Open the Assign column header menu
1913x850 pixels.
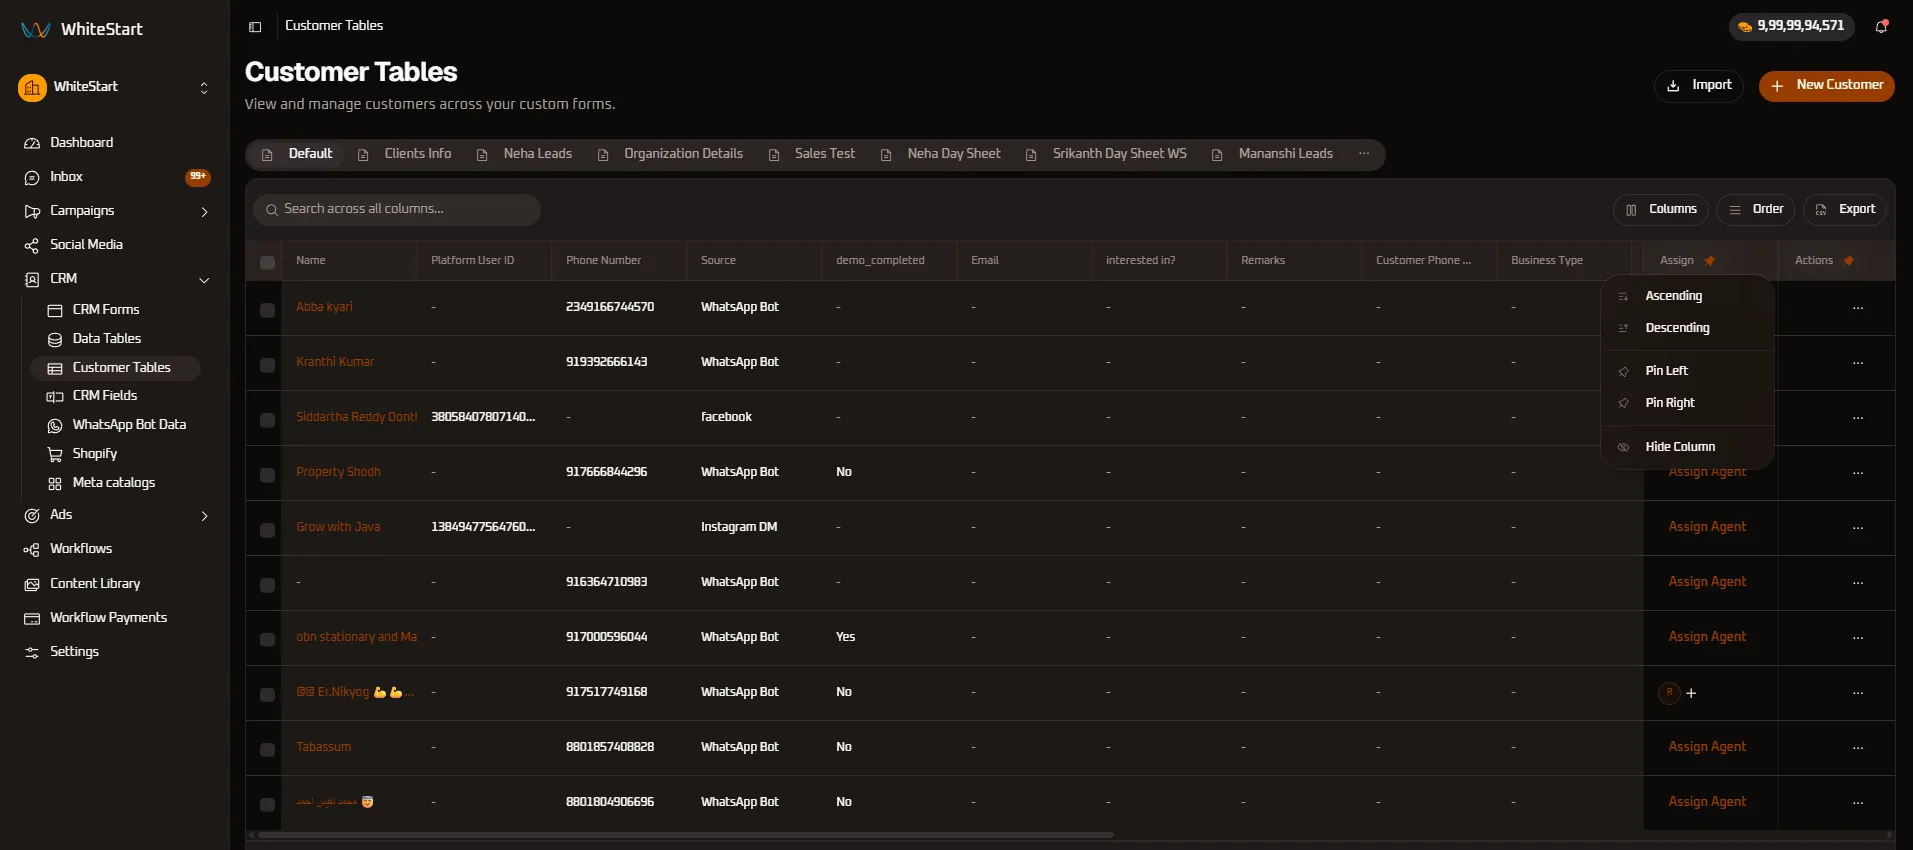(x=1677, y=261)
